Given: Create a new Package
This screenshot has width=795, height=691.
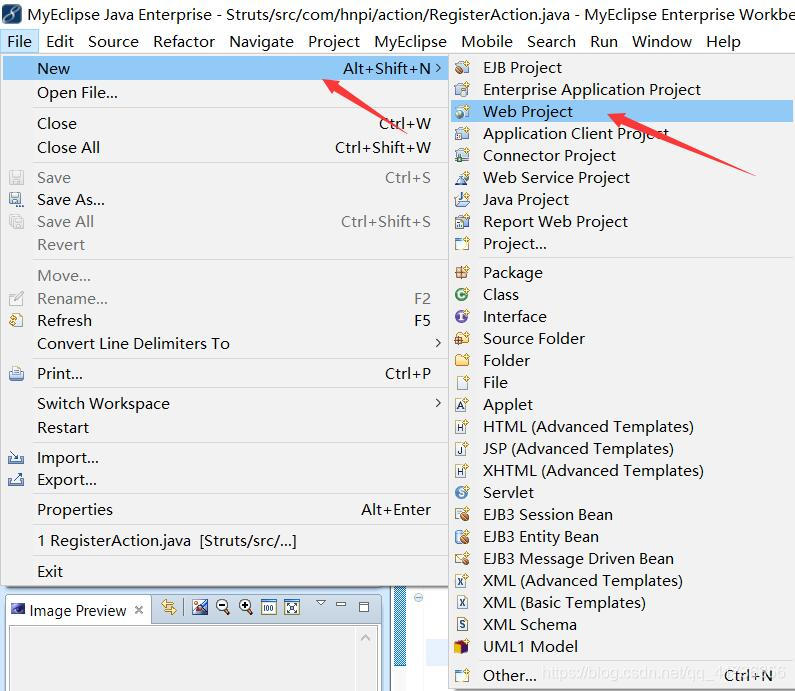Looking at the screenshot, I should point(621,273).
